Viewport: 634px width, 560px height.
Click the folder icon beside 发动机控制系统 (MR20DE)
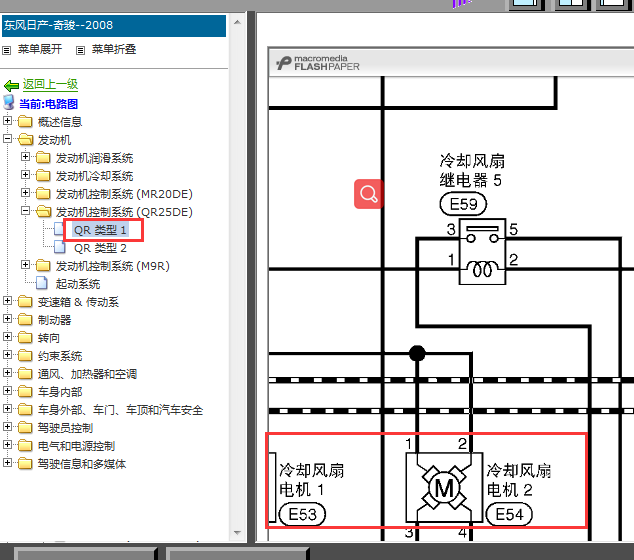tap(43, 193)
